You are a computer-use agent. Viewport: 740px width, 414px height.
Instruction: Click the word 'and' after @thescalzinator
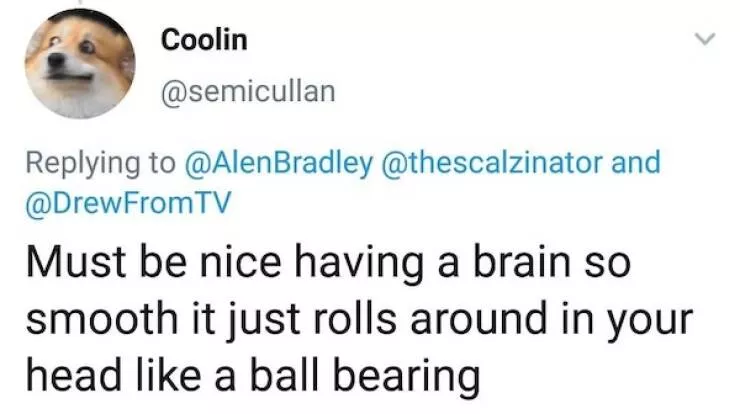pos(636,163)
